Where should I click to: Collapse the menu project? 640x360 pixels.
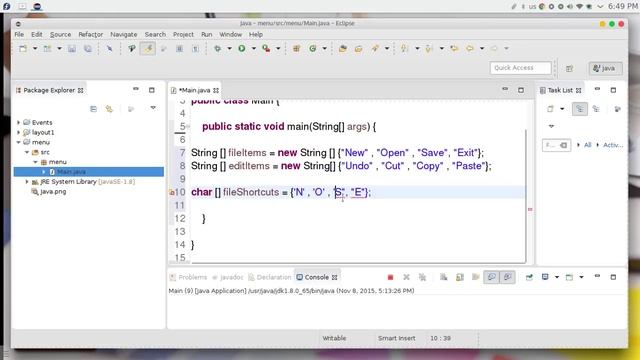(x=18, y=142)
